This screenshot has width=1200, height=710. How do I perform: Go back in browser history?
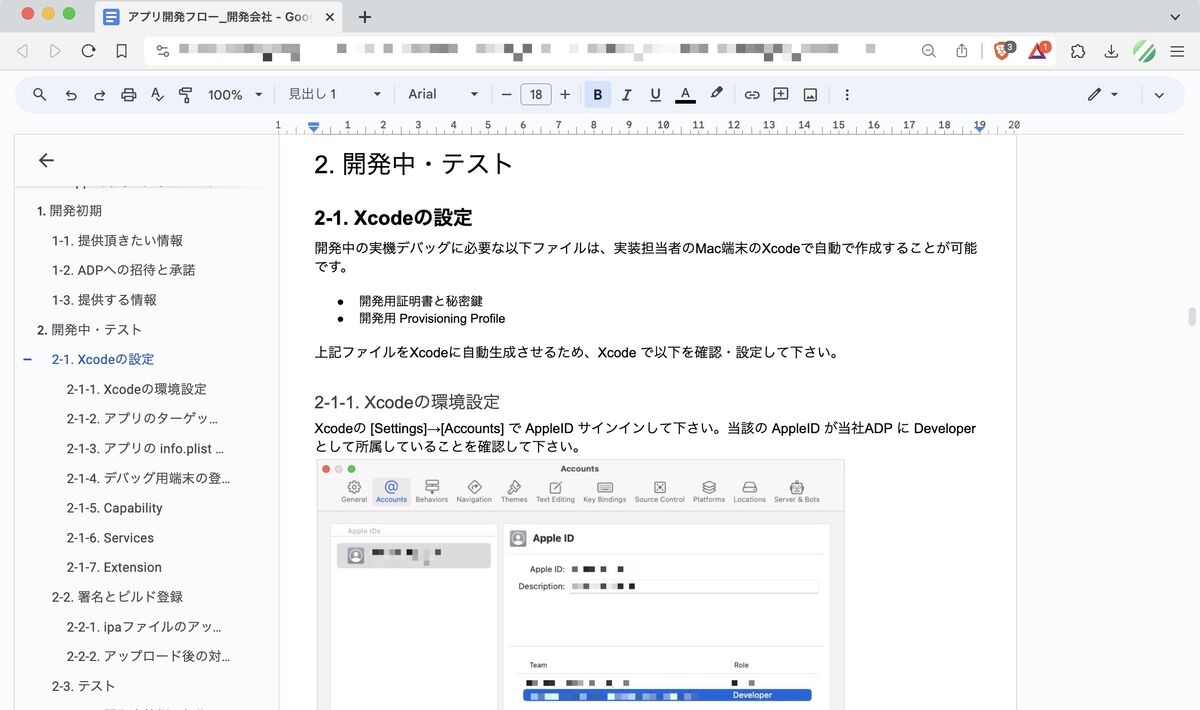(23, 51)
